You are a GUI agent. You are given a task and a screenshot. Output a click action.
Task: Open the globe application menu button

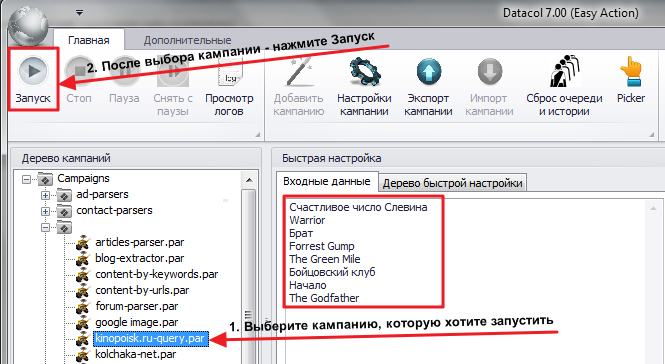28,26
